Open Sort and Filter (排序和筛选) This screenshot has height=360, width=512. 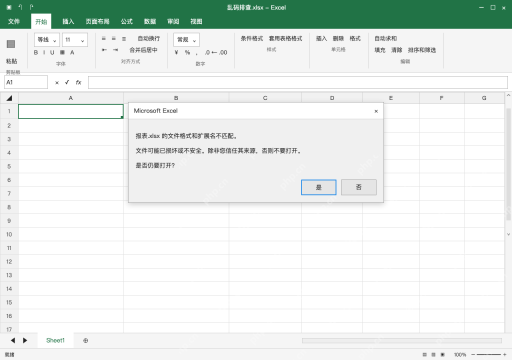422,50
